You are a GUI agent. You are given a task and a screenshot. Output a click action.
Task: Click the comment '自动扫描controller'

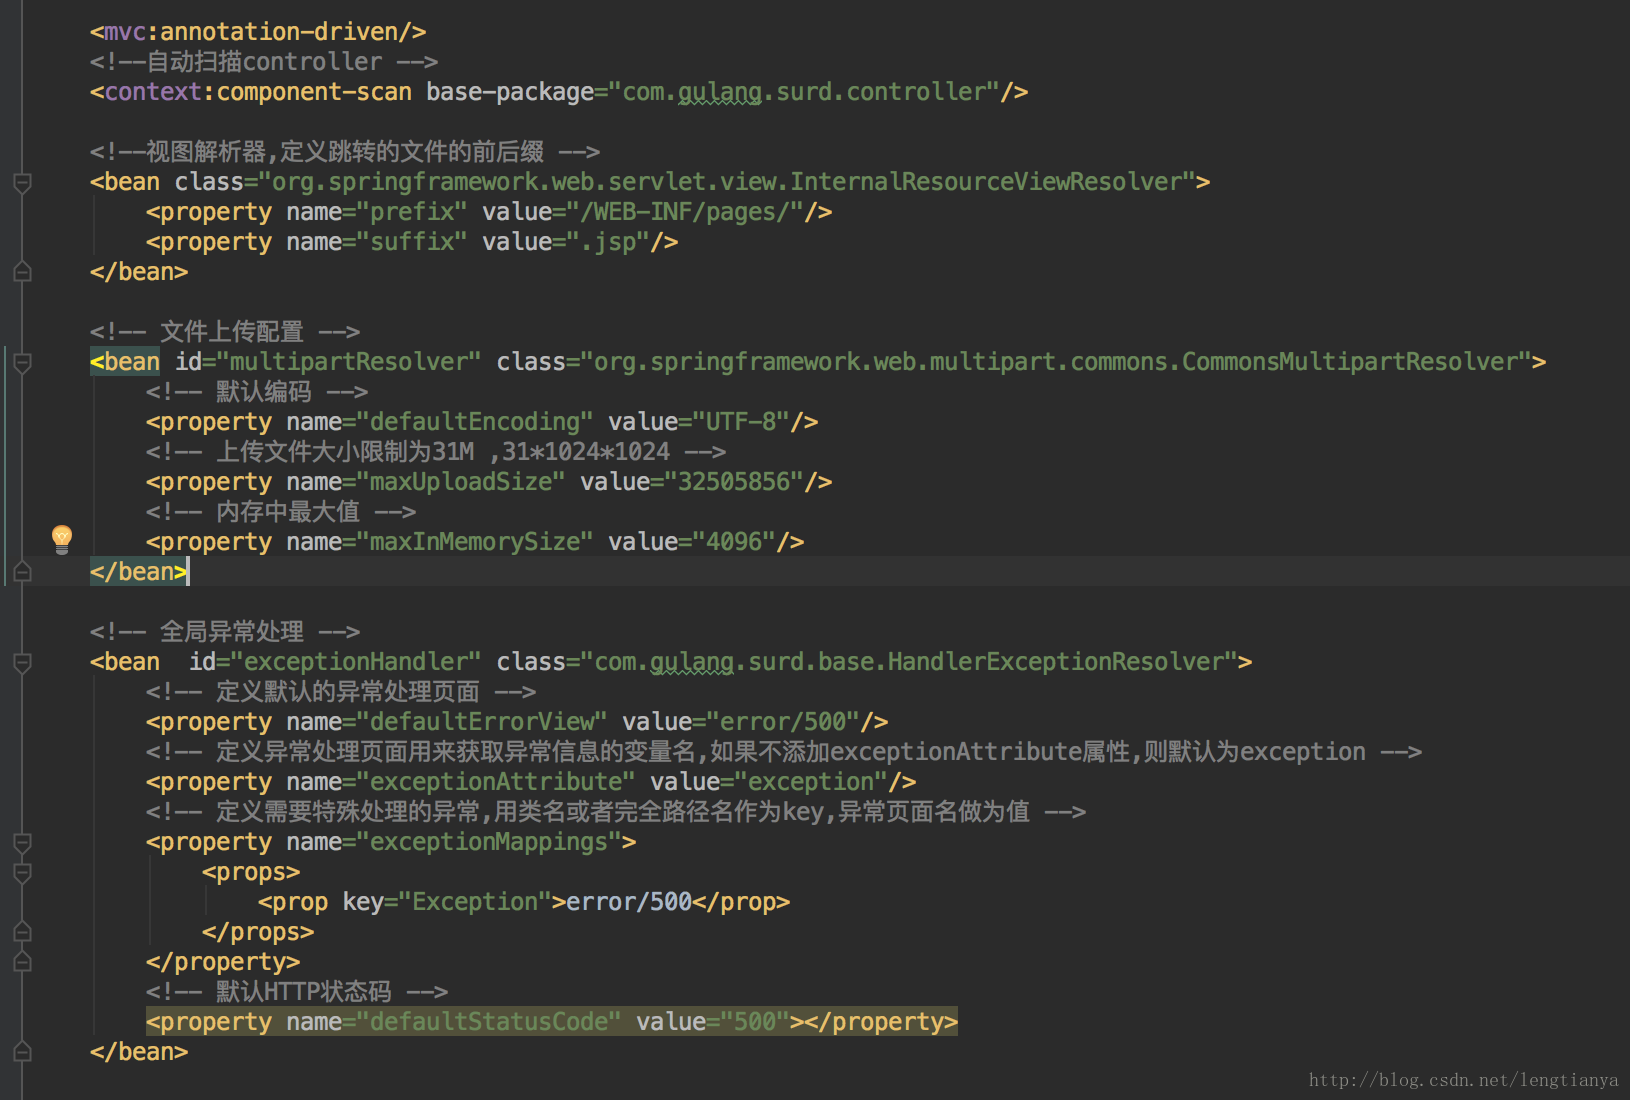(x=264, y=62)
